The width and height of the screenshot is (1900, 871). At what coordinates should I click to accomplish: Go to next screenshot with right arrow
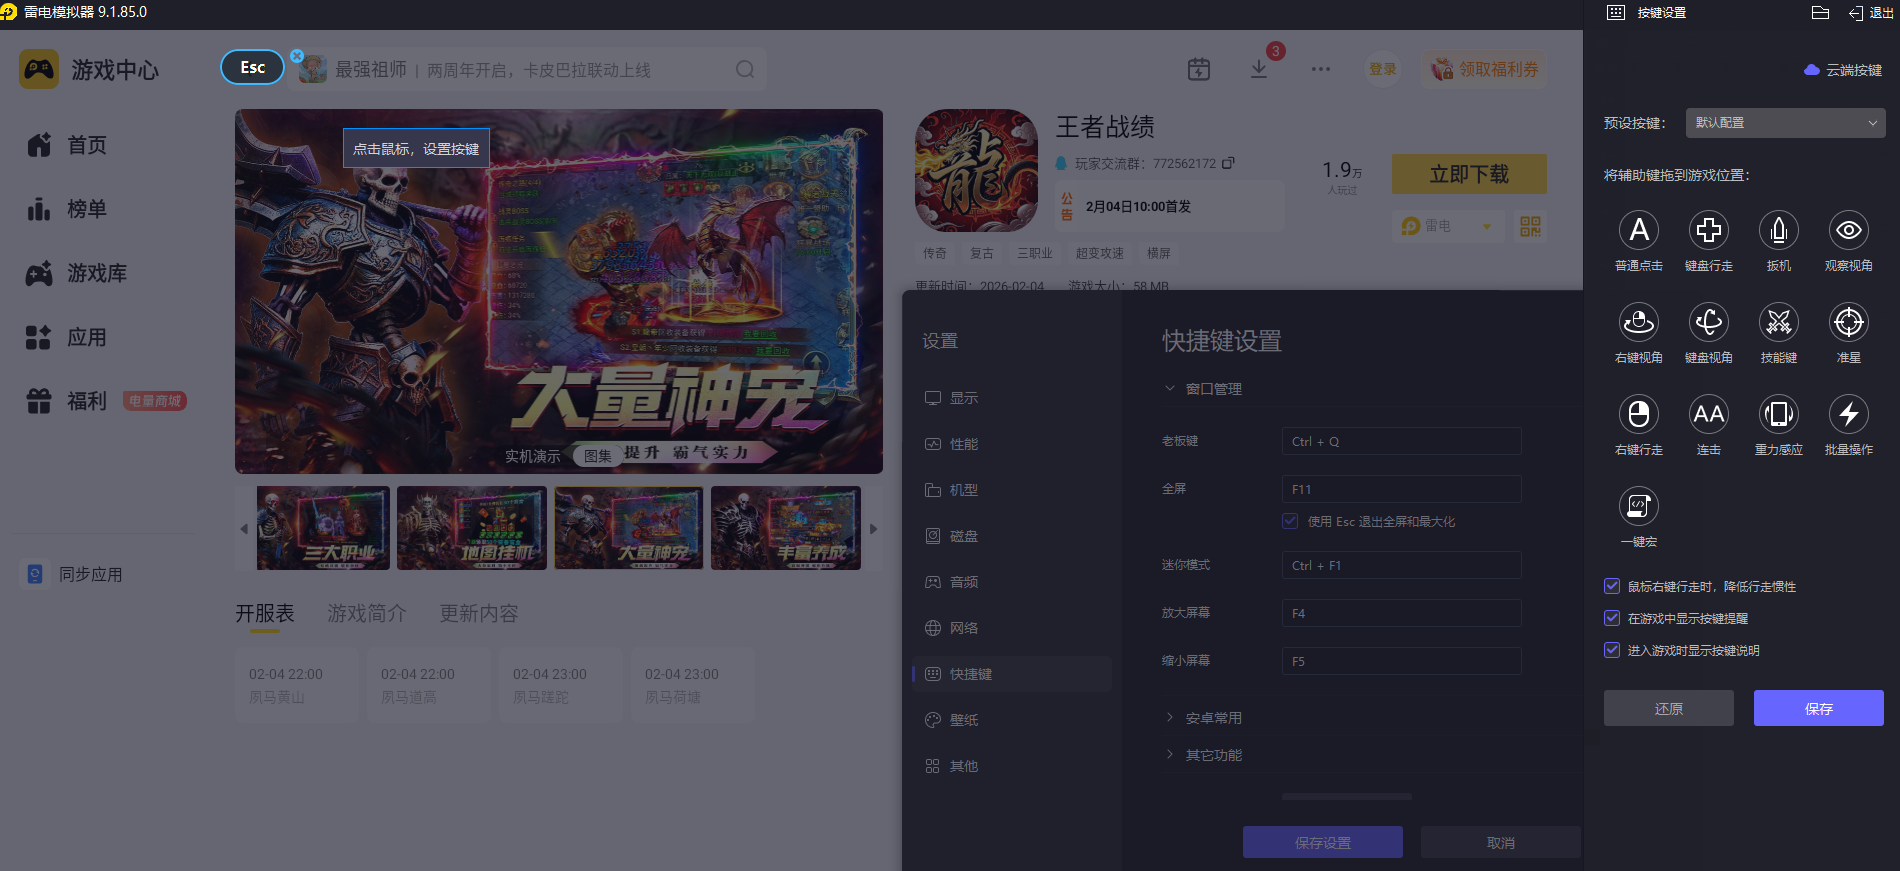[873, 529]
